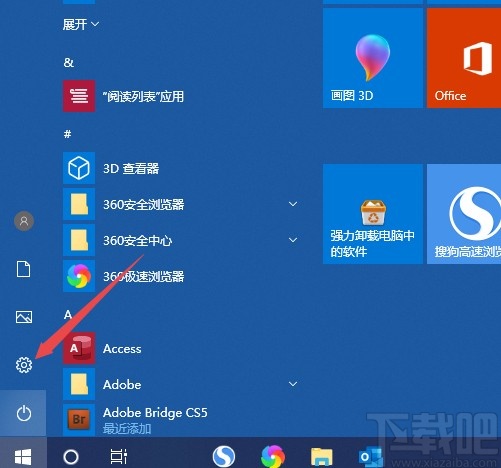Viewport: 501px width, 468px height.
Task: Open the Office tile
Action: (464, 58)
